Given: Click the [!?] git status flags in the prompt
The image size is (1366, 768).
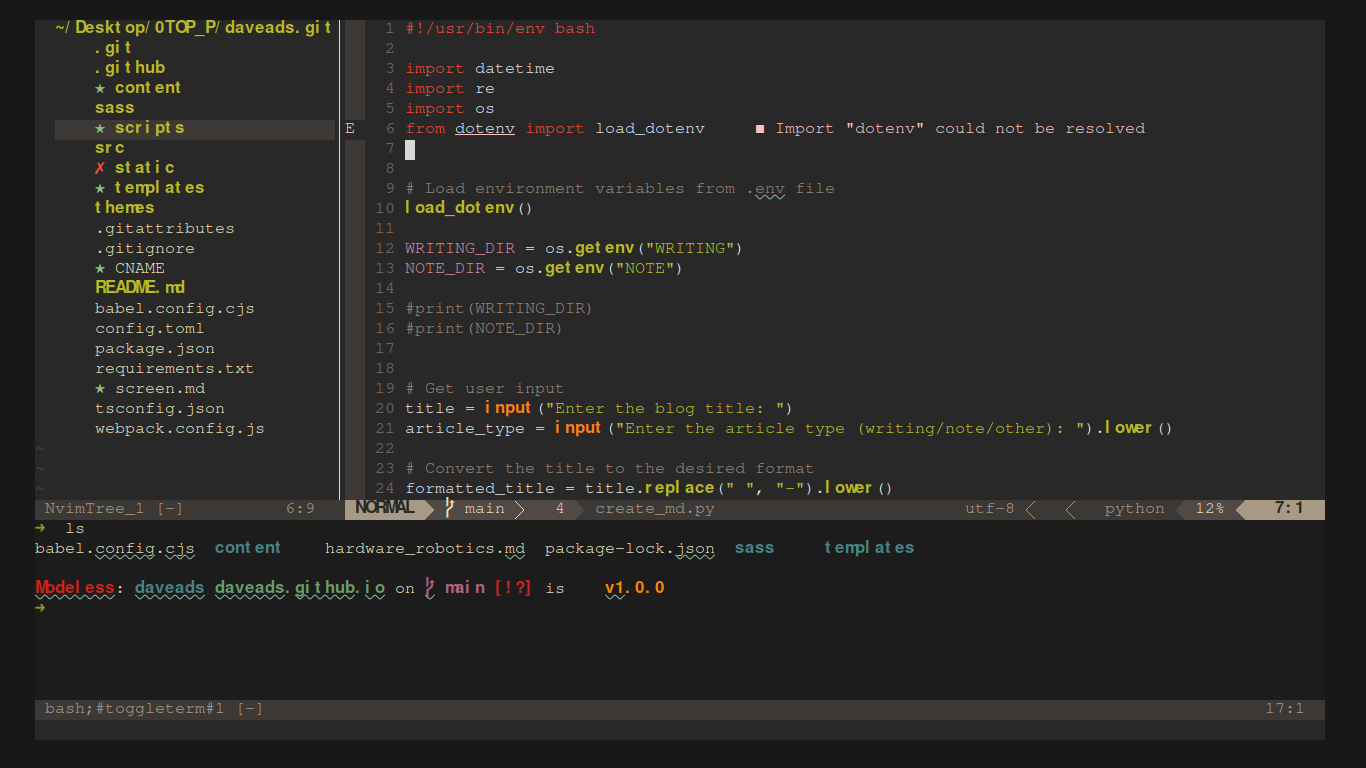Looking at the screenshot, I should [513, 588].
